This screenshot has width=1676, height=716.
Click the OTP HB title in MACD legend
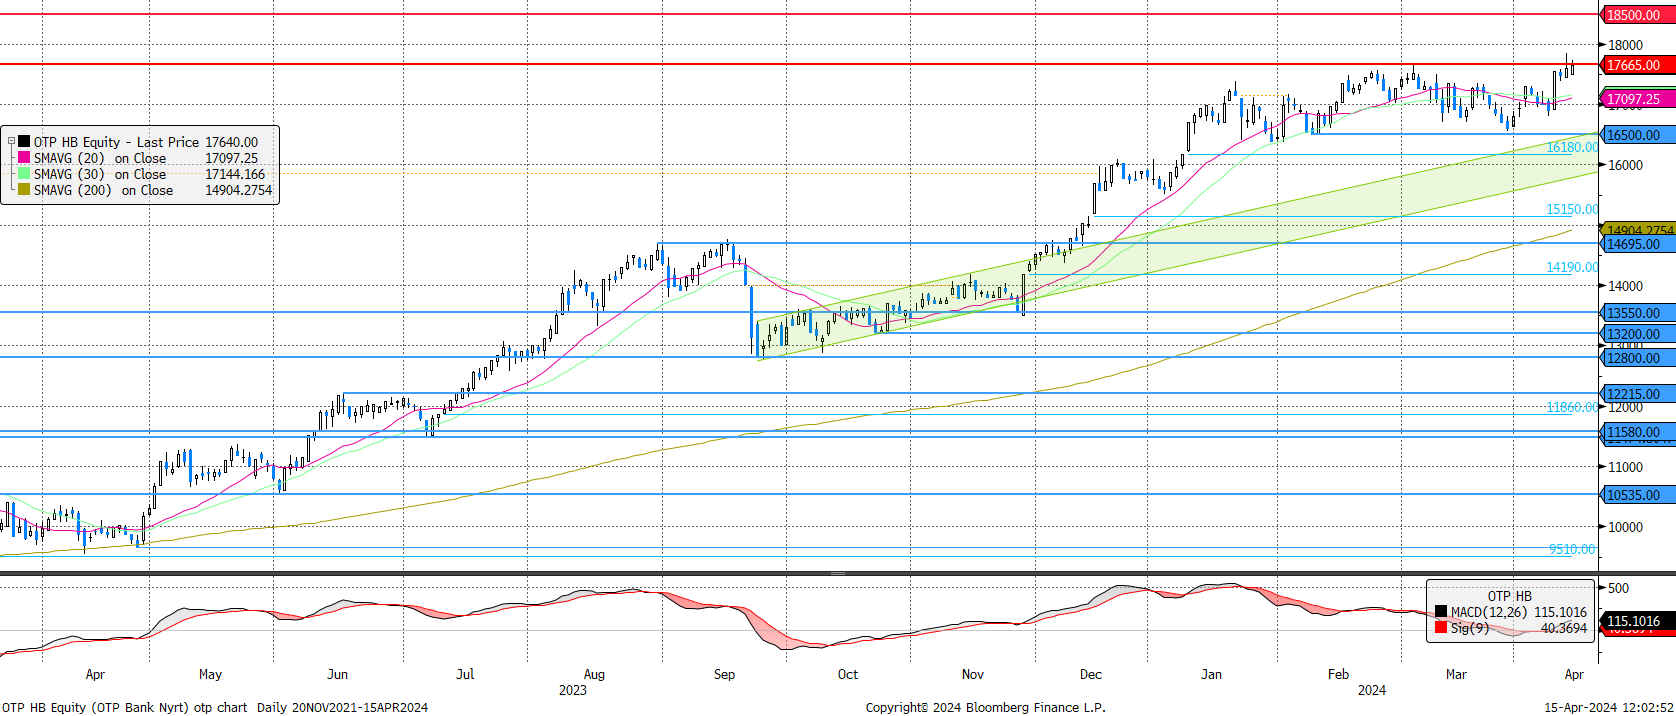[x=1509, y=596]
